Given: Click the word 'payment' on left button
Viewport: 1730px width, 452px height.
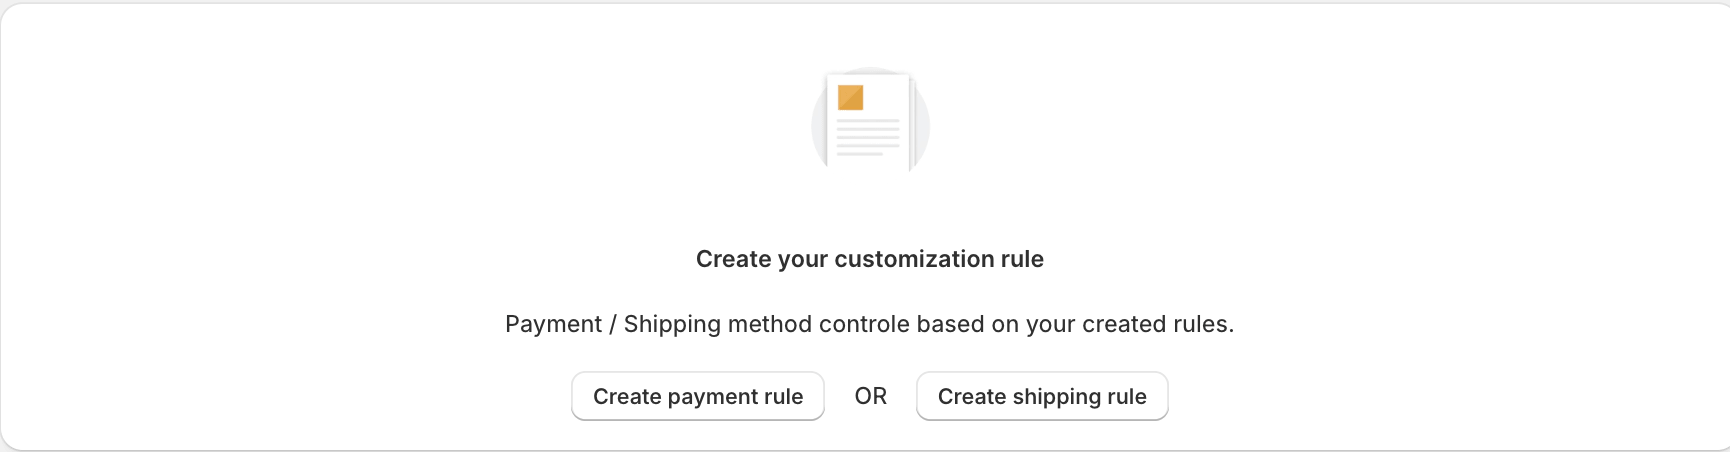Looking at the screenshot, I should 714,397.
